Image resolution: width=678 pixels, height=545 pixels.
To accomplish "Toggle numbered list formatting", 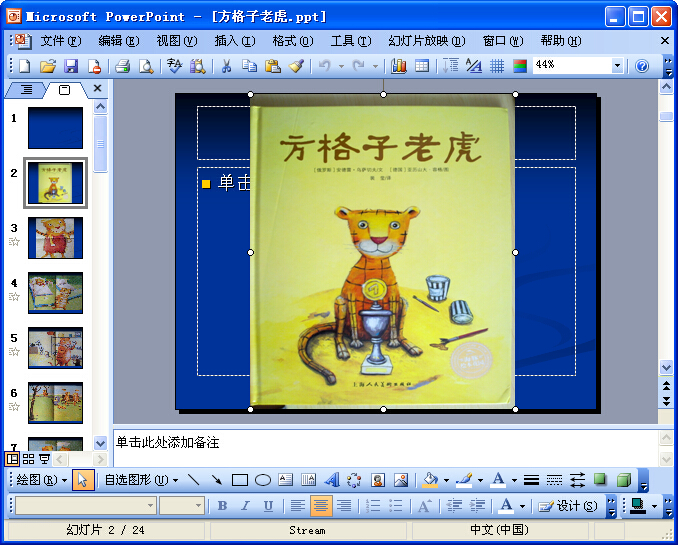I will 373,506.
